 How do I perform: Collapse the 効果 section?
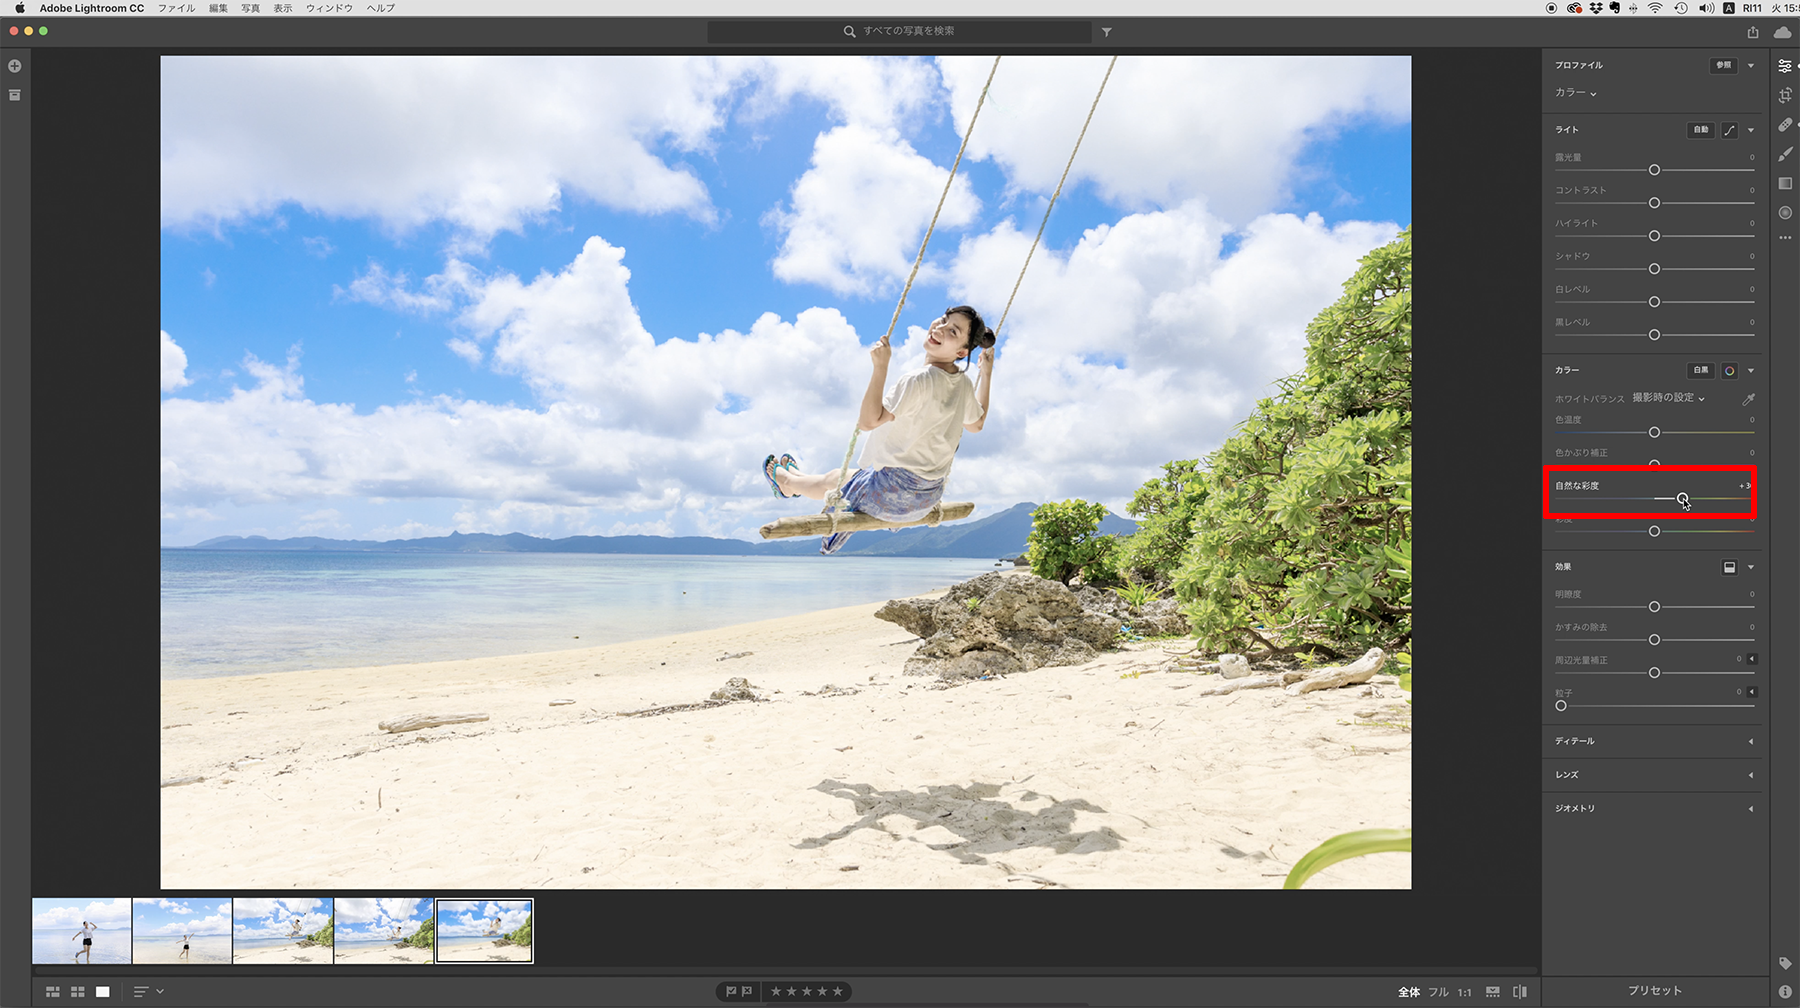coord(1751,567)
